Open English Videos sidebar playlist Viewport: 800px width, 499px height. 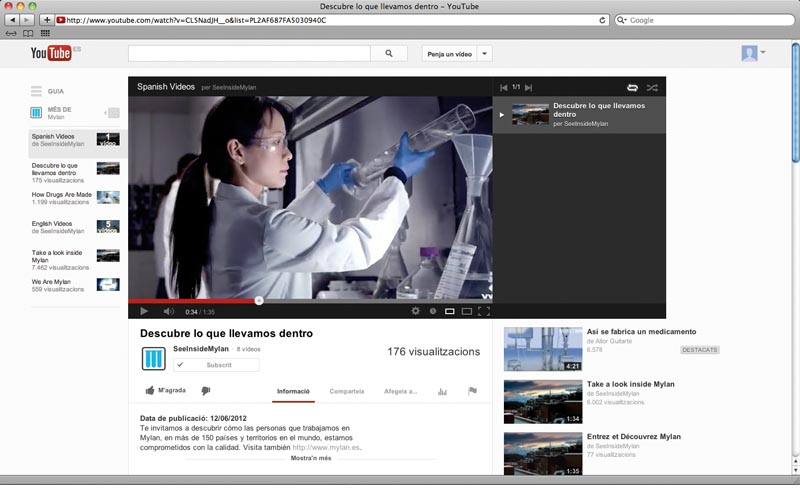(75, 227)
